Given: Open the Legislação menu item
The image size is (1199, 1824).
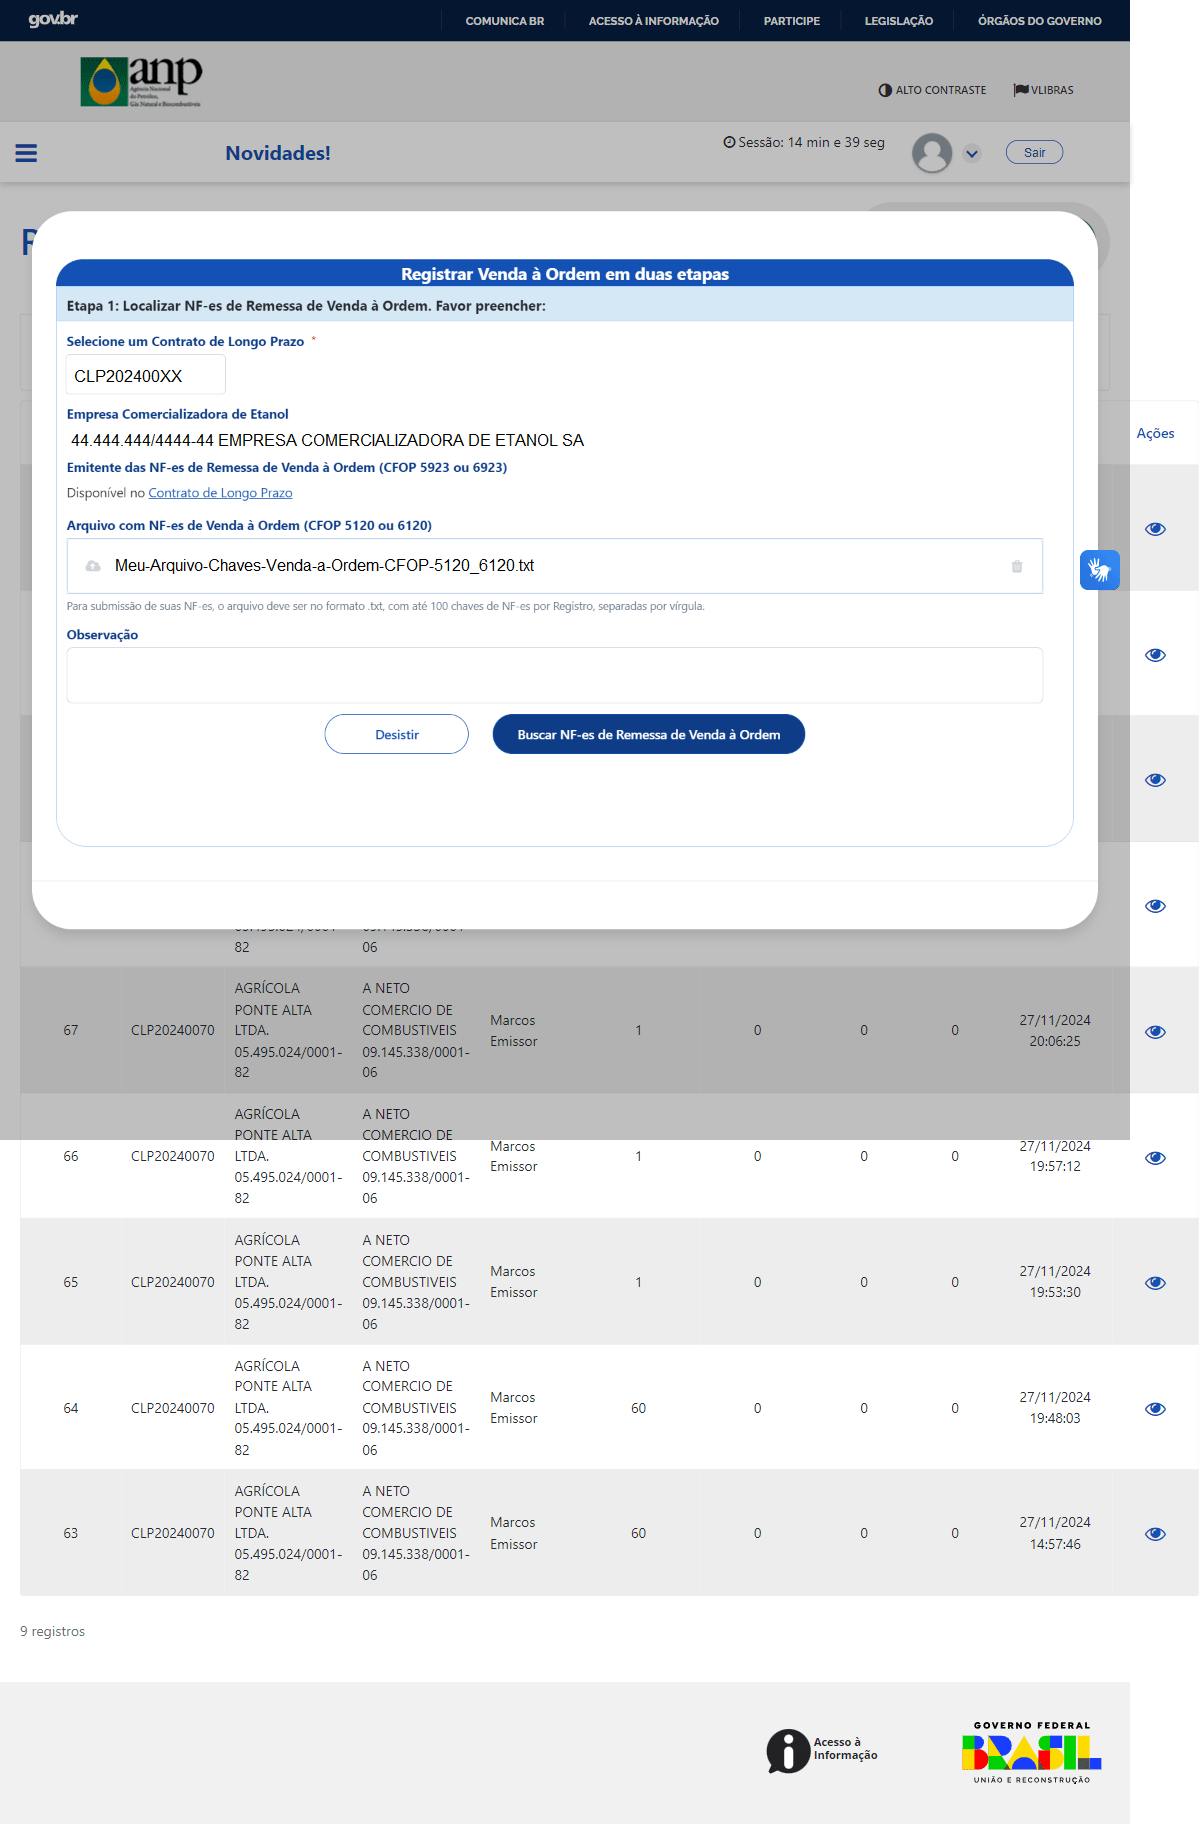Looking at the screenshot, I should [899, 21].
